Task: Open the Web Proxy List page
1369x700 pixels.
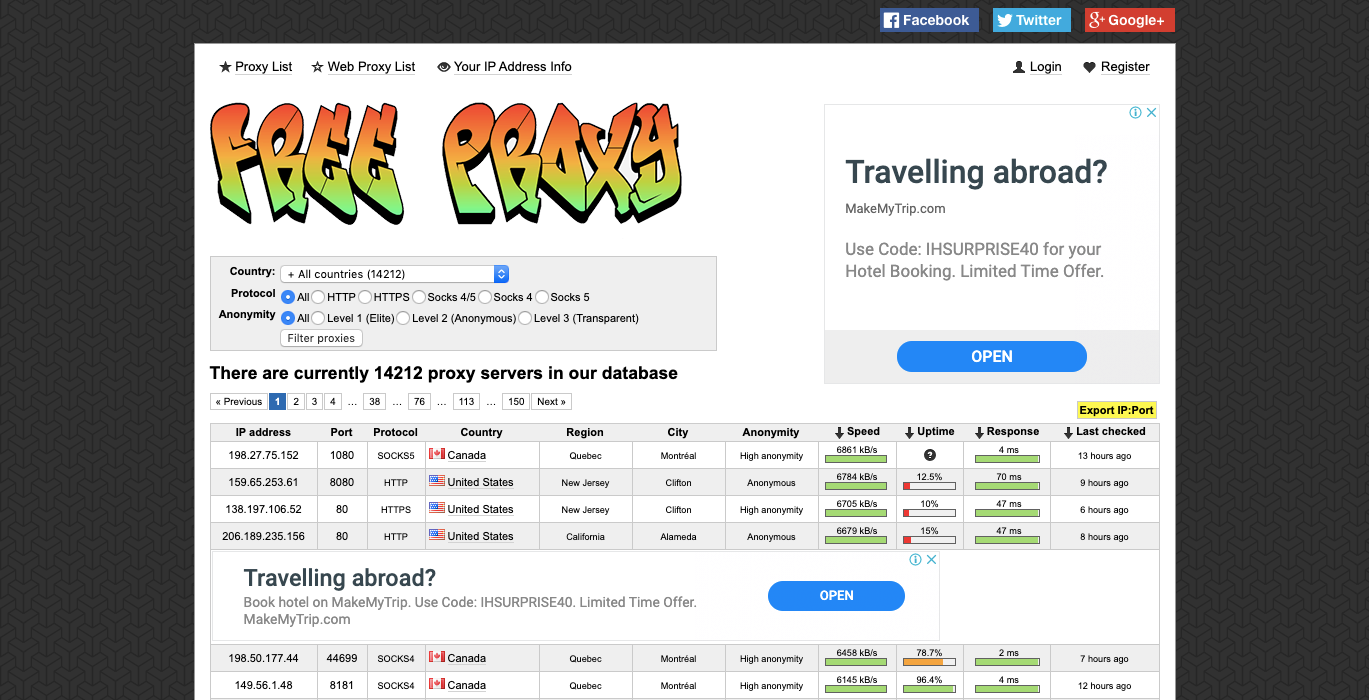Action: 371,66
